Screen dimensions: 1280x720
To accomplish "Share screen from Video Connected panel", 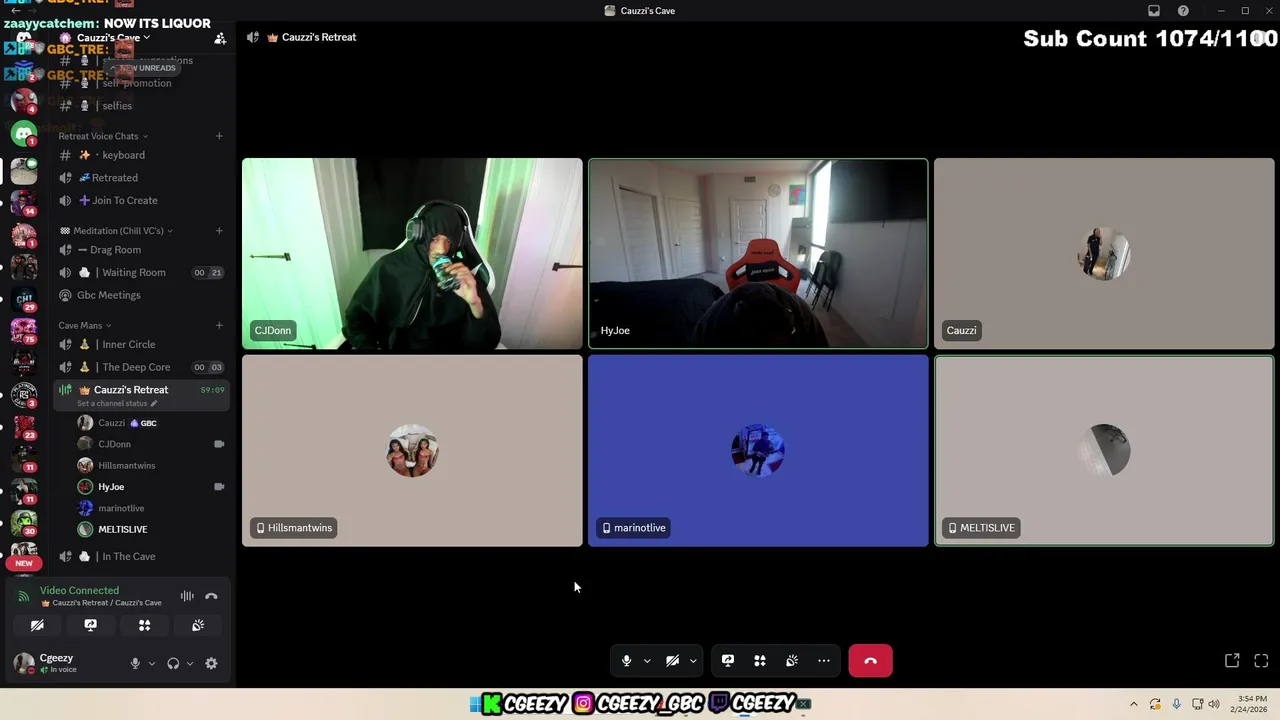I will click(91, 625).
